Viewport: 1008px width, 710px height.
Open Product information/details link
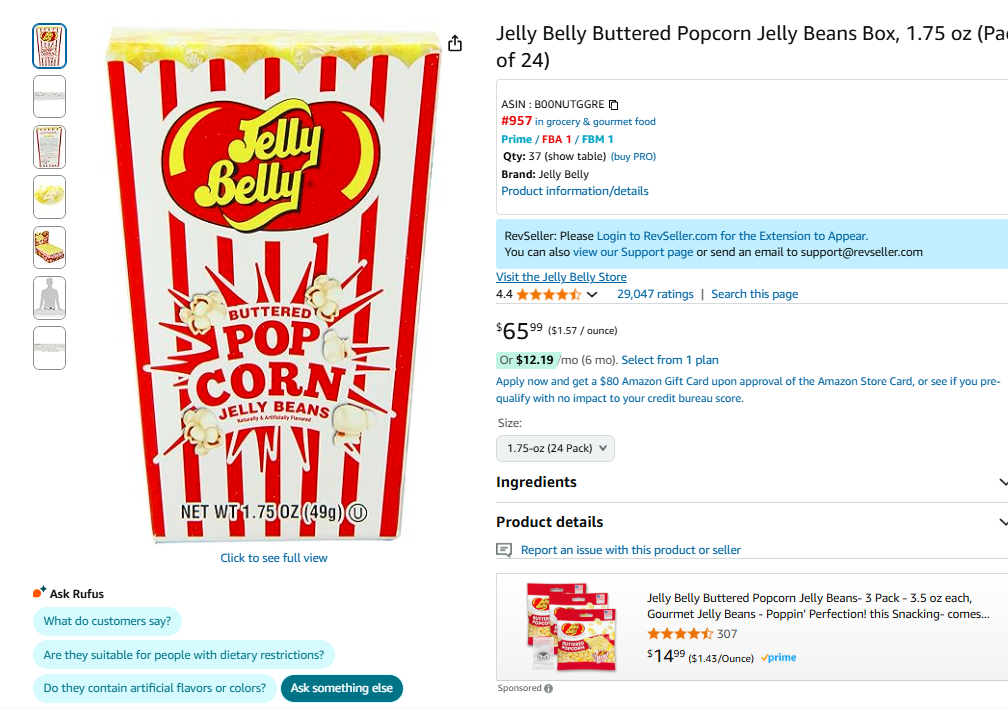[575, 191]
